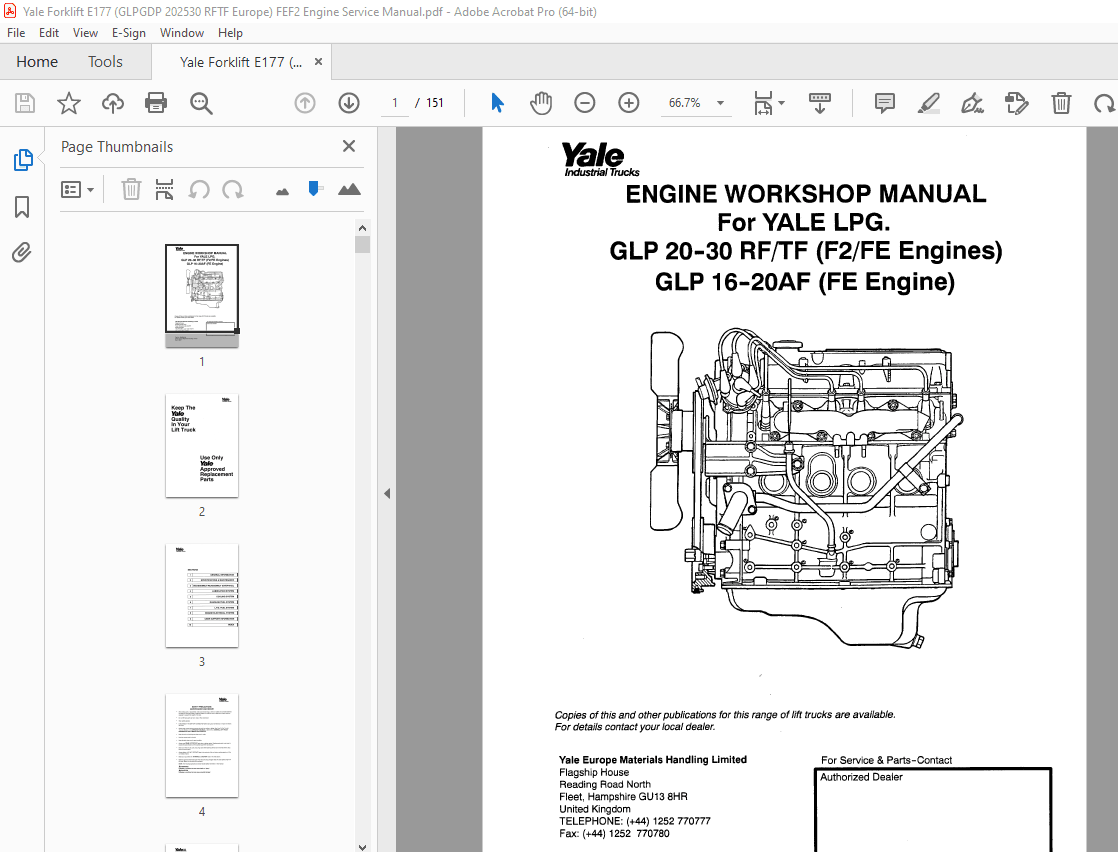Click the Print icon

point(156,102)
